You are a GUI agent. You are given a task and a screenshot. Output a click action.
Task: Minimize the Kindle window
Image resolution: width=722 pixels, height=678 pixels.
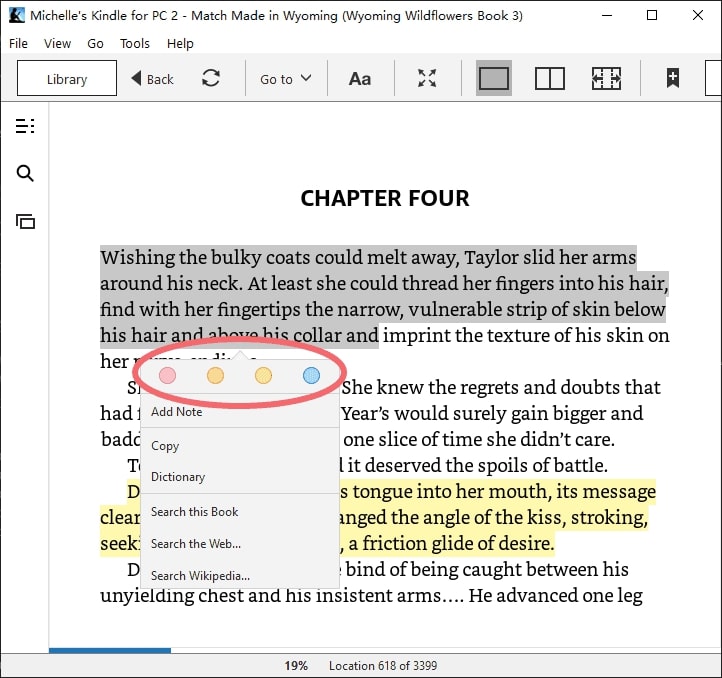pos(607,15)
